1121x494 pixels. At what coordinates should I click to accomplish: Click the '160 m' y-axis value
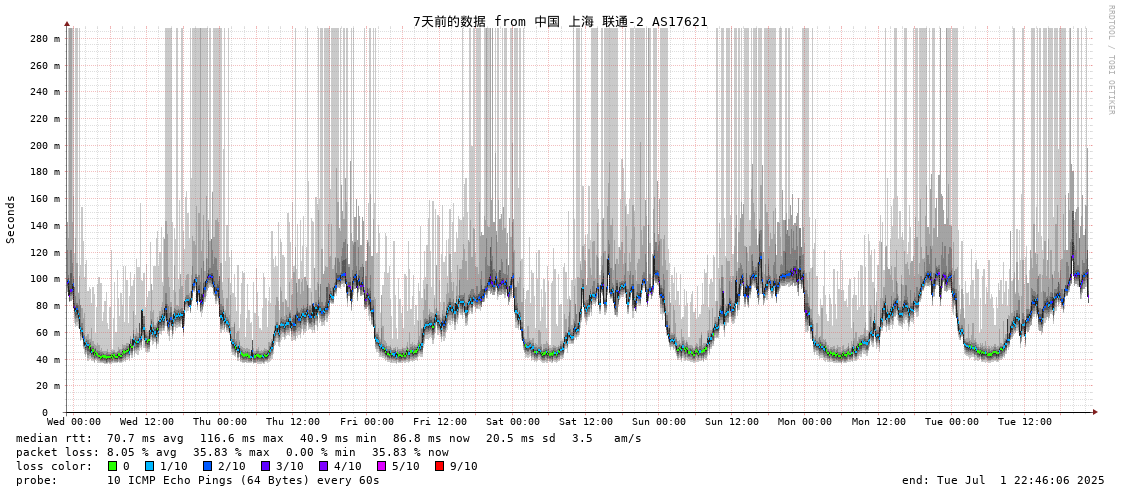(x=46, y=199)
